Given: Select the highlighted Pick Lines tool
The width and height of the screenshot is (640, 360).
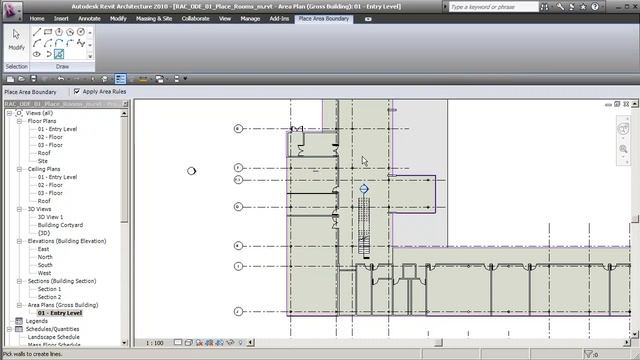Looking at the screenshot, I should (59, 54).
